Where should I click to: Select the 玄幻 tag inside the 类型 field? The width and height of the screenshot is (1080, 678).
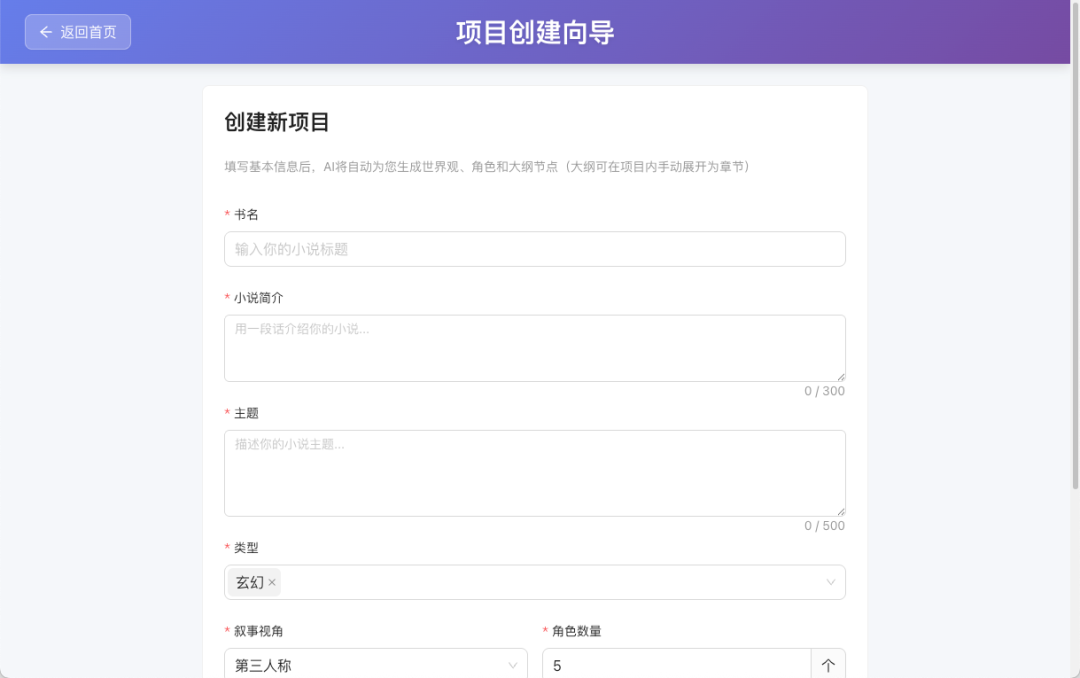pos(249,581)
